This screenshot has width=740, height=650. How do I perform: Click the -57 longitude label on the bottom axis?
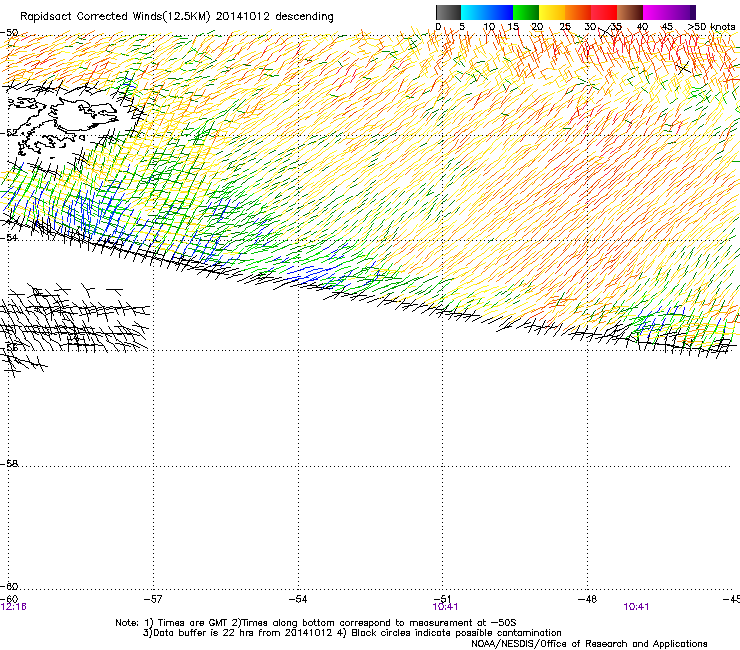[153, 599]
